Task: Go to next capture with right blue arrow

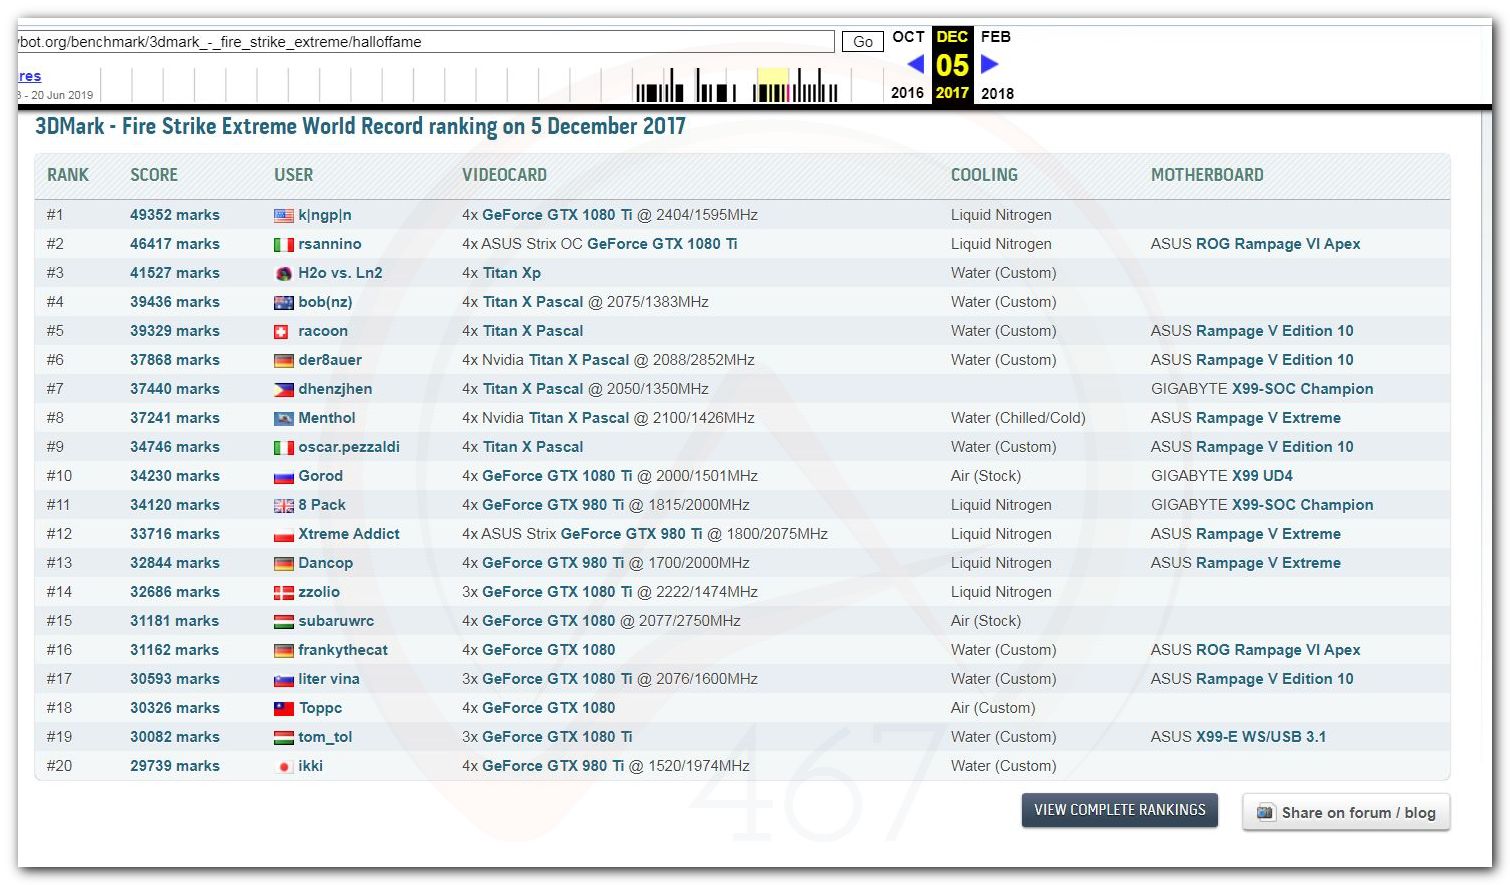Action: 989,64
